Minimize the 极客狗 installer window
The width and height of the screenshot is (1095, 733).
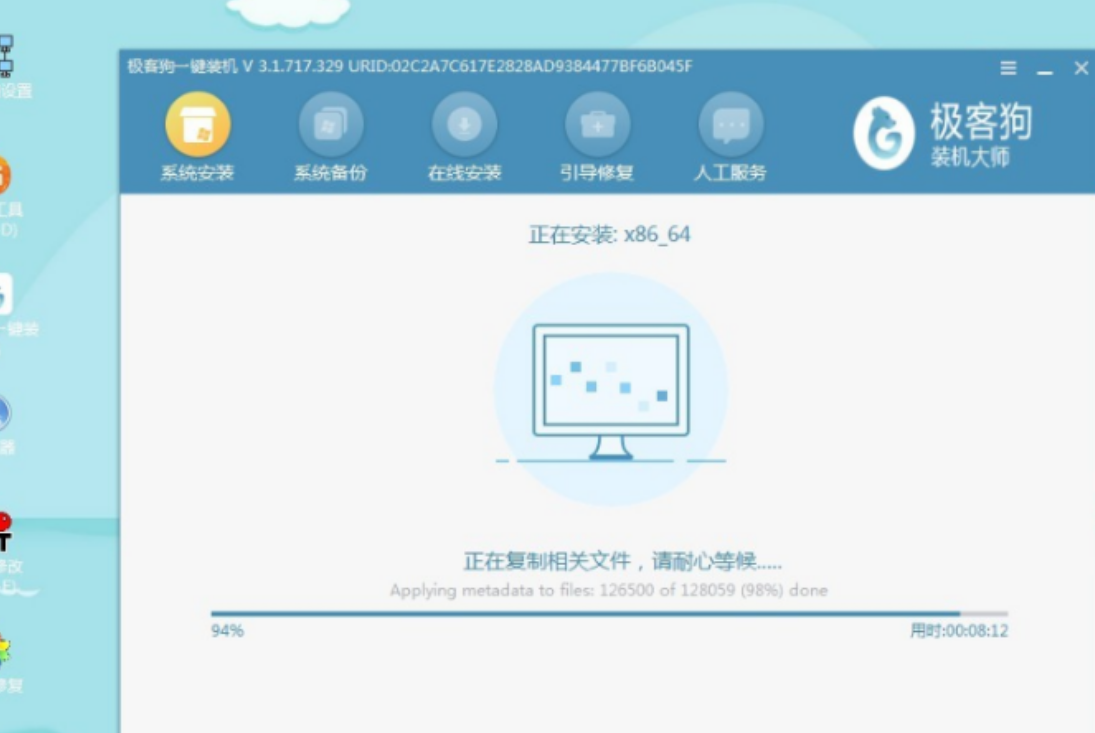[x=1045, y=69]
